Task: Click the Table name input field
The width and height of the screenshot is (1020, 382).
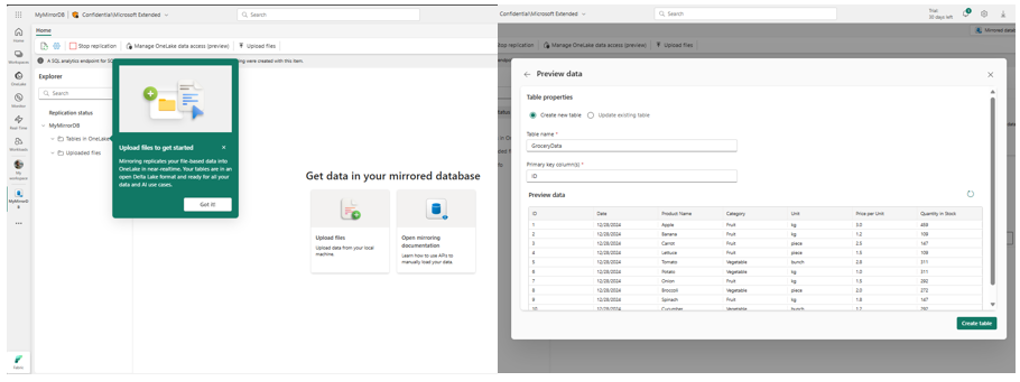Action: [632, 146]
